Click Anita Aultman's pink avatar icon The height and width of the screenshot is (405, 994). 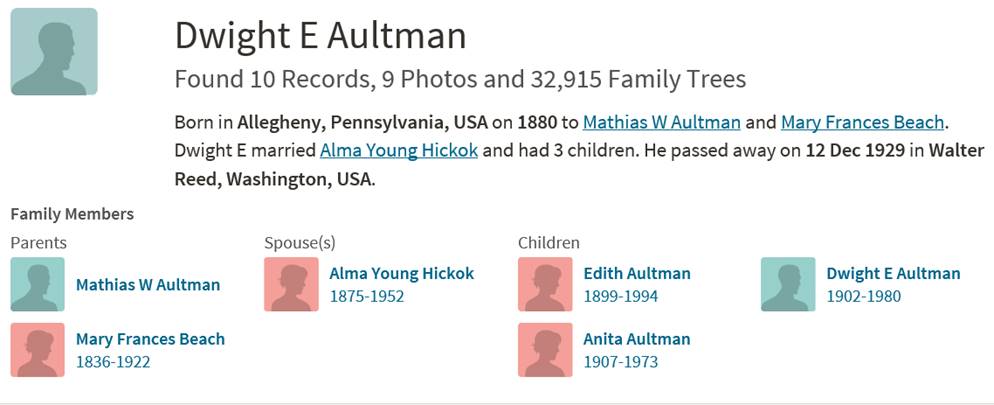[545, 350]
